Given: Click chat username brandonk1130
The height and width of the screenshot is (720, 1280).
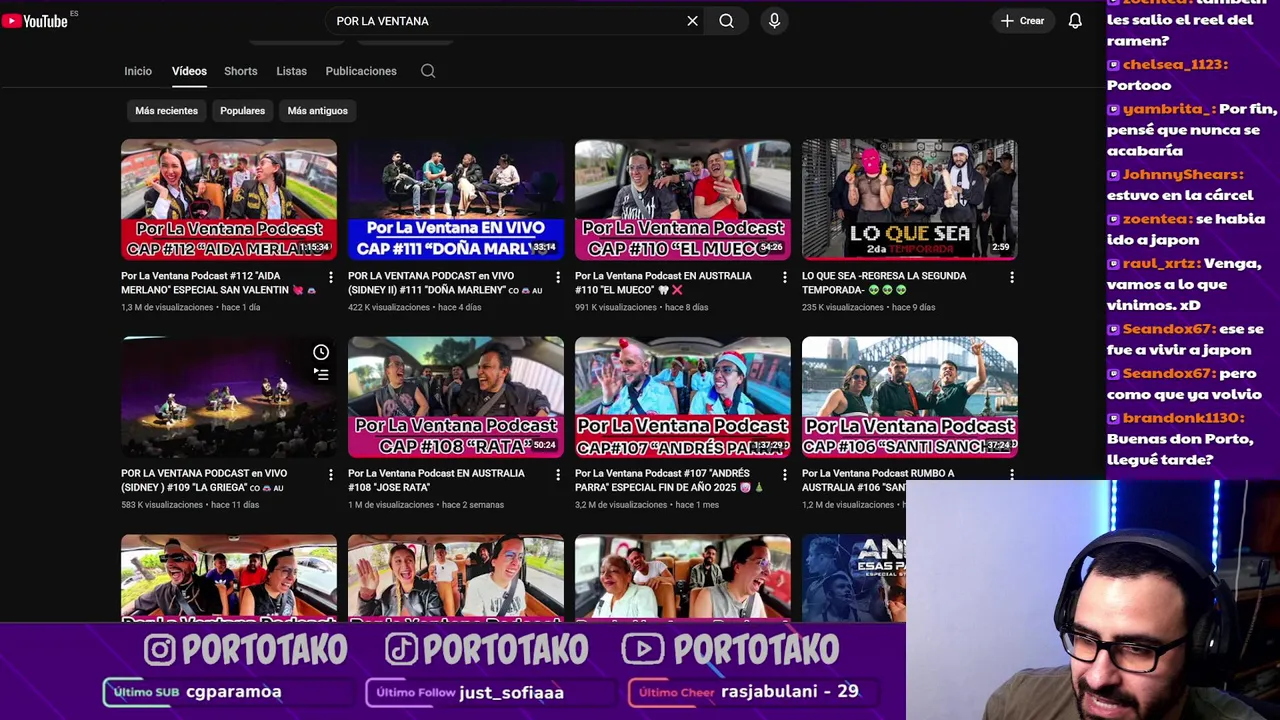Looking at the screenshot, I should click(1183, 418).
